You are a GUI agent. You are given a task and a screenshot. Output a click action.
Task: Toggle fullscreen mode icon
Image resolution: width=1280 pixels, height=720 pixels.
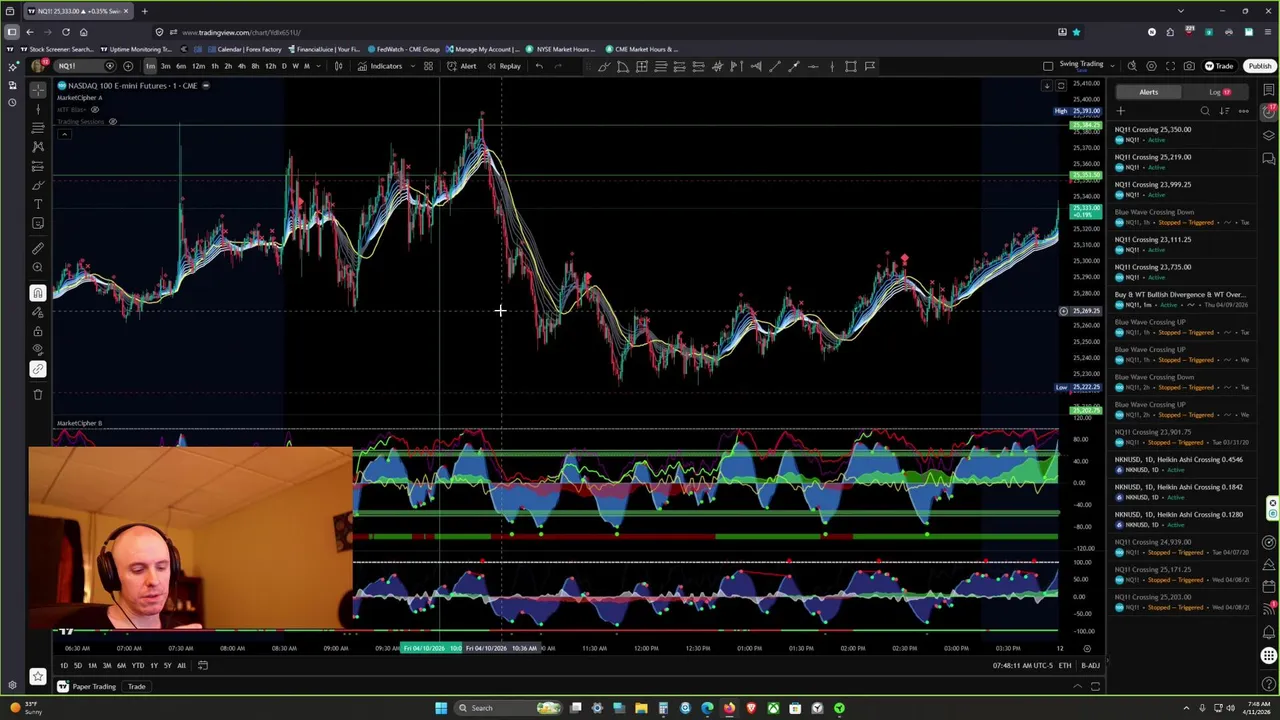(x=1170, y=66)
